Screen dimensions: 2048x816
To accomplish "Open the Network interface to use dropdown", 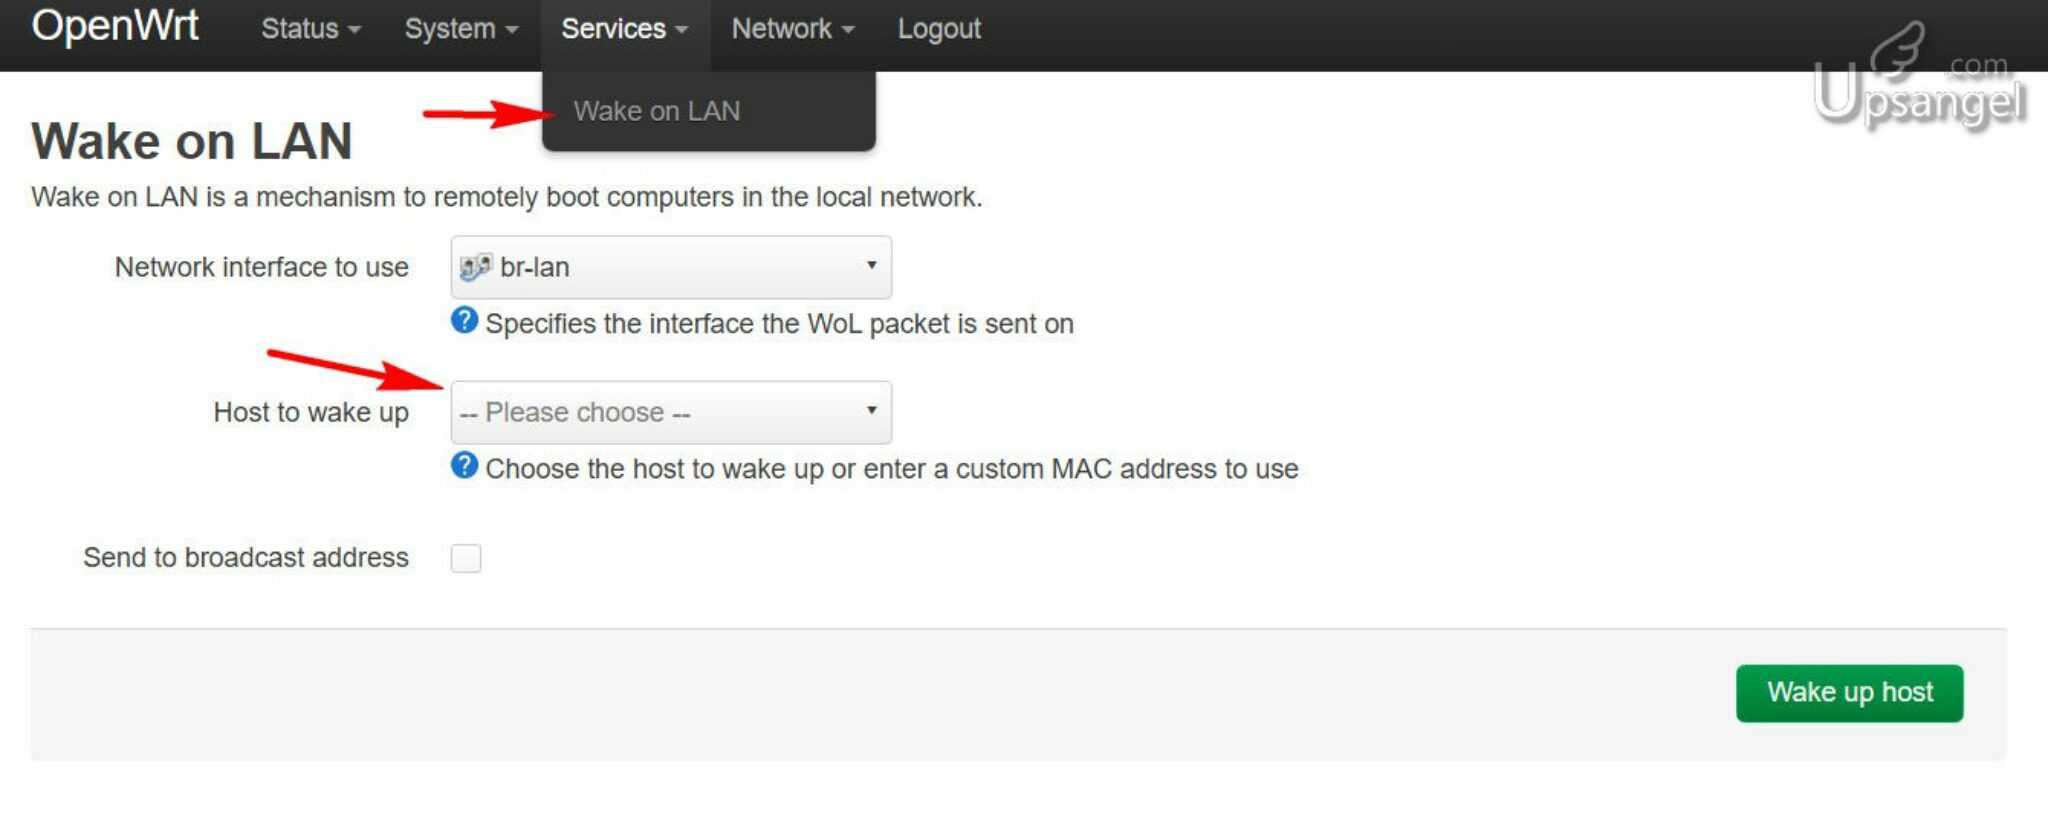I will point(670,266).
